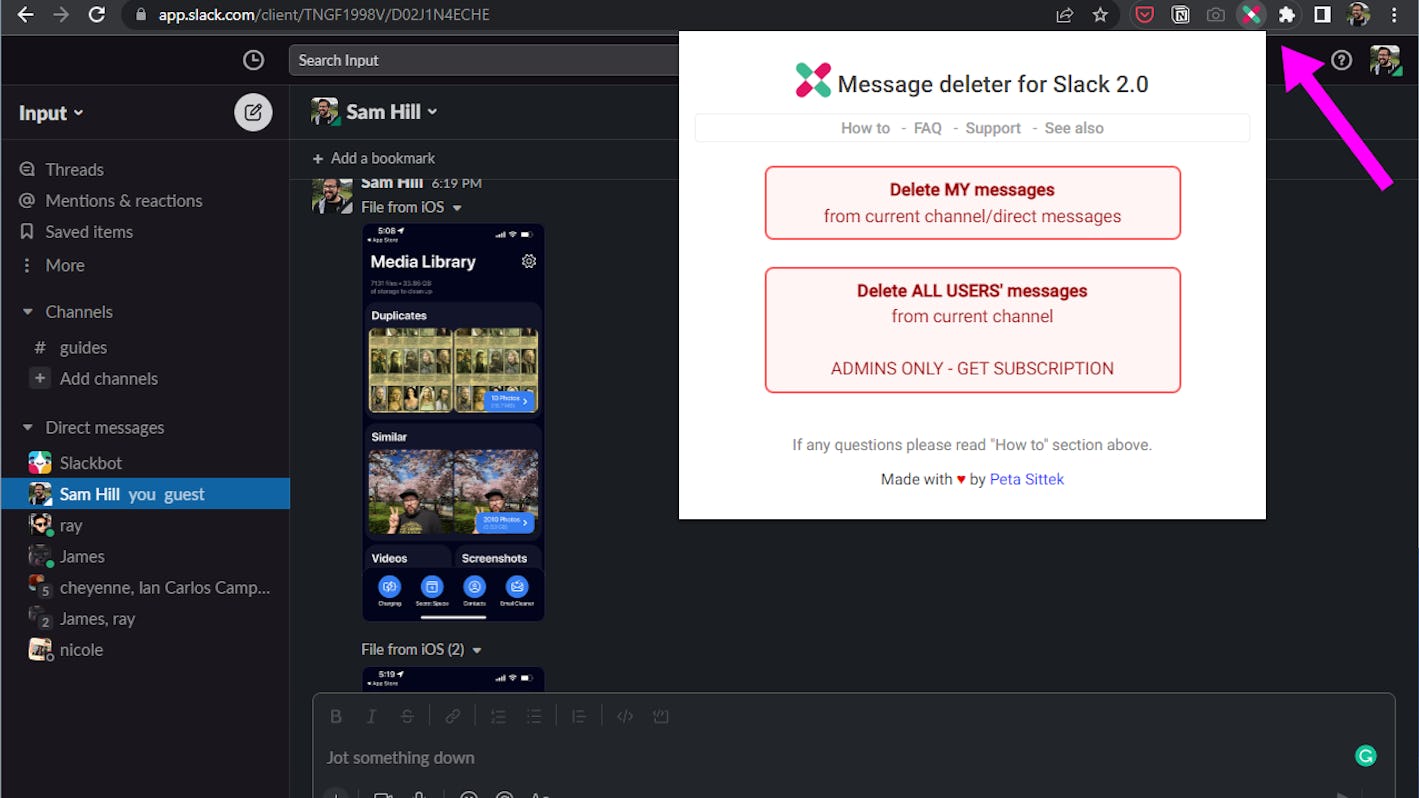Open Slack history with the clock icon
Image resolution: width=1419 pixels, height=798 pixels.
253,60
